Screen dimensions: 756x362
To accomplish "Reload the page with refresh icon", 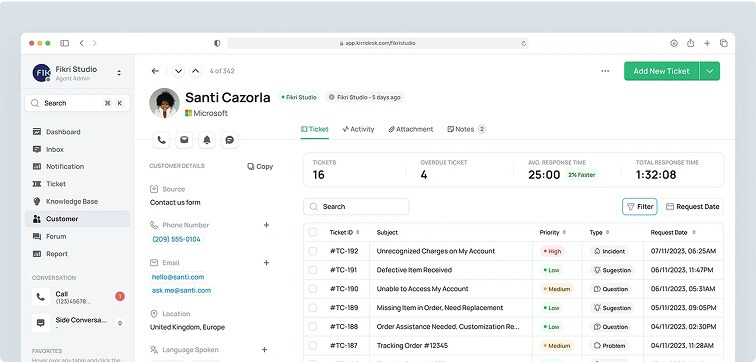I will pyautogui.click(x=524, y=43).
